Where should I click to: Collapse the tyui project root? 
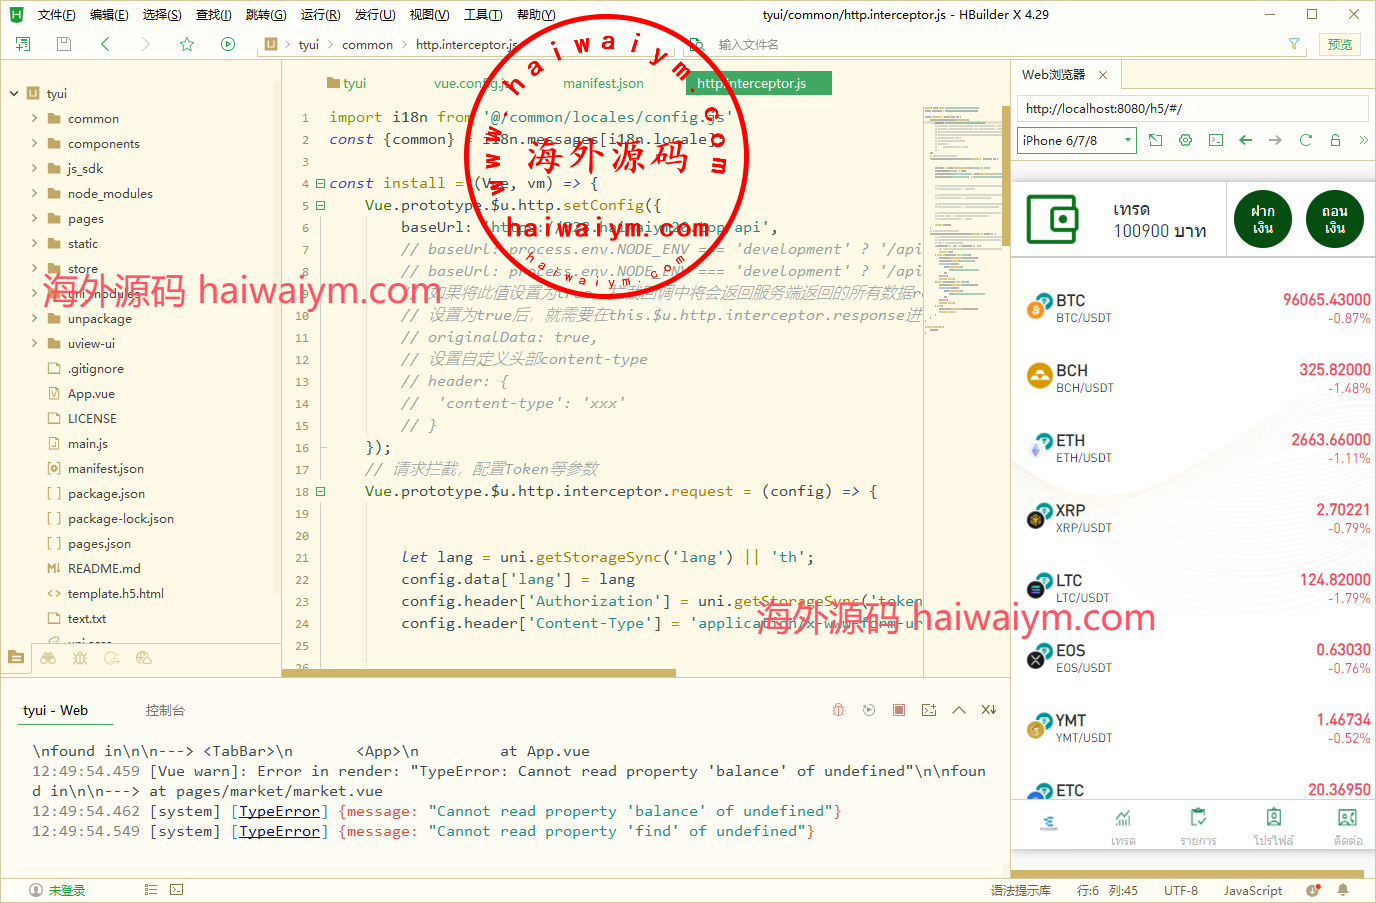(x=14, y=94)
